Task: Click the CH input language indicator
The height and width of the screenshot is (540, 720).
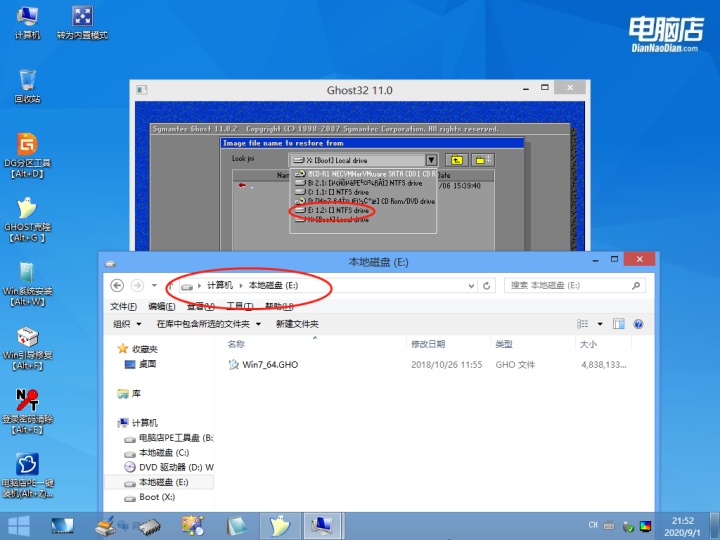Action: pos(593,525)
